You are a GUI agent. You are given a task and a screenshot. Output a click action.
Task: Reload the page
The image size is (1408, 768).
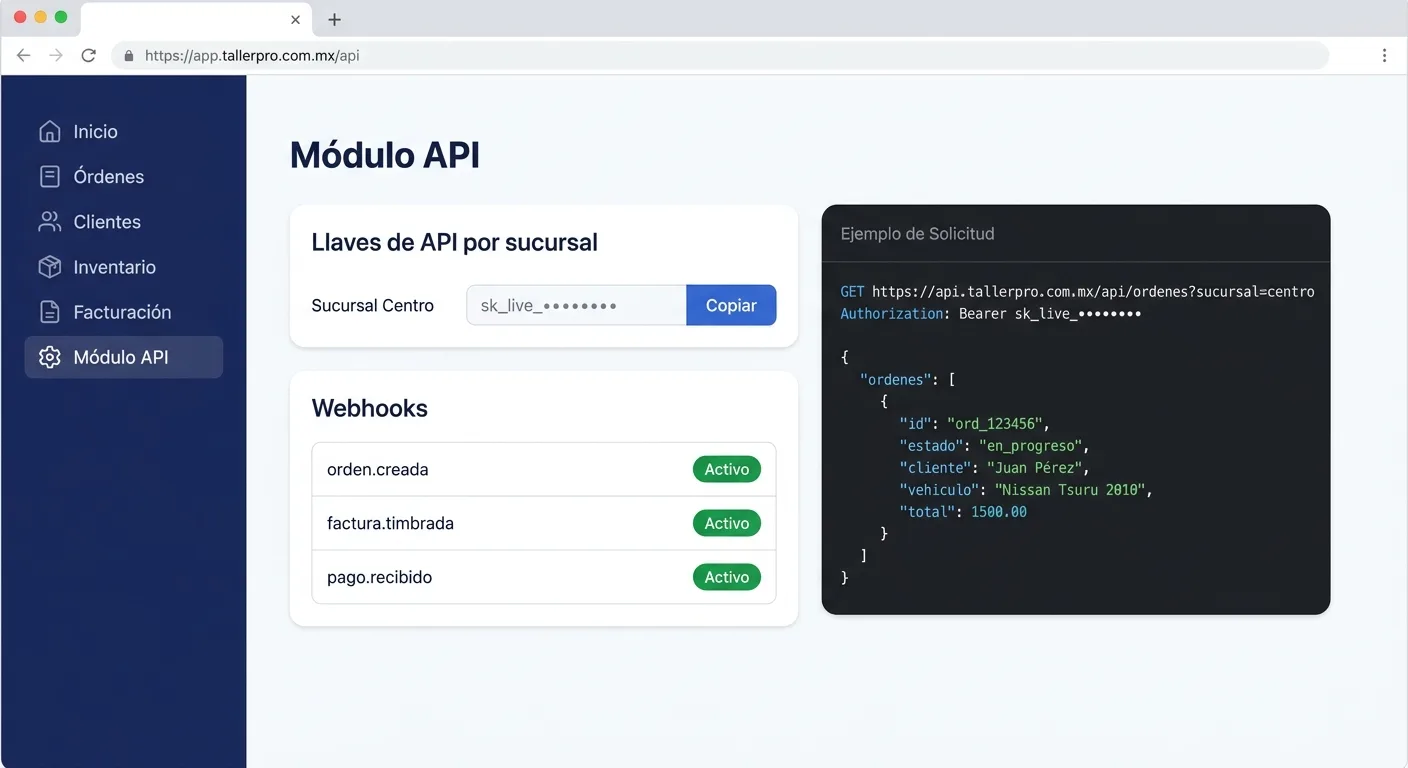pos(88,56)
